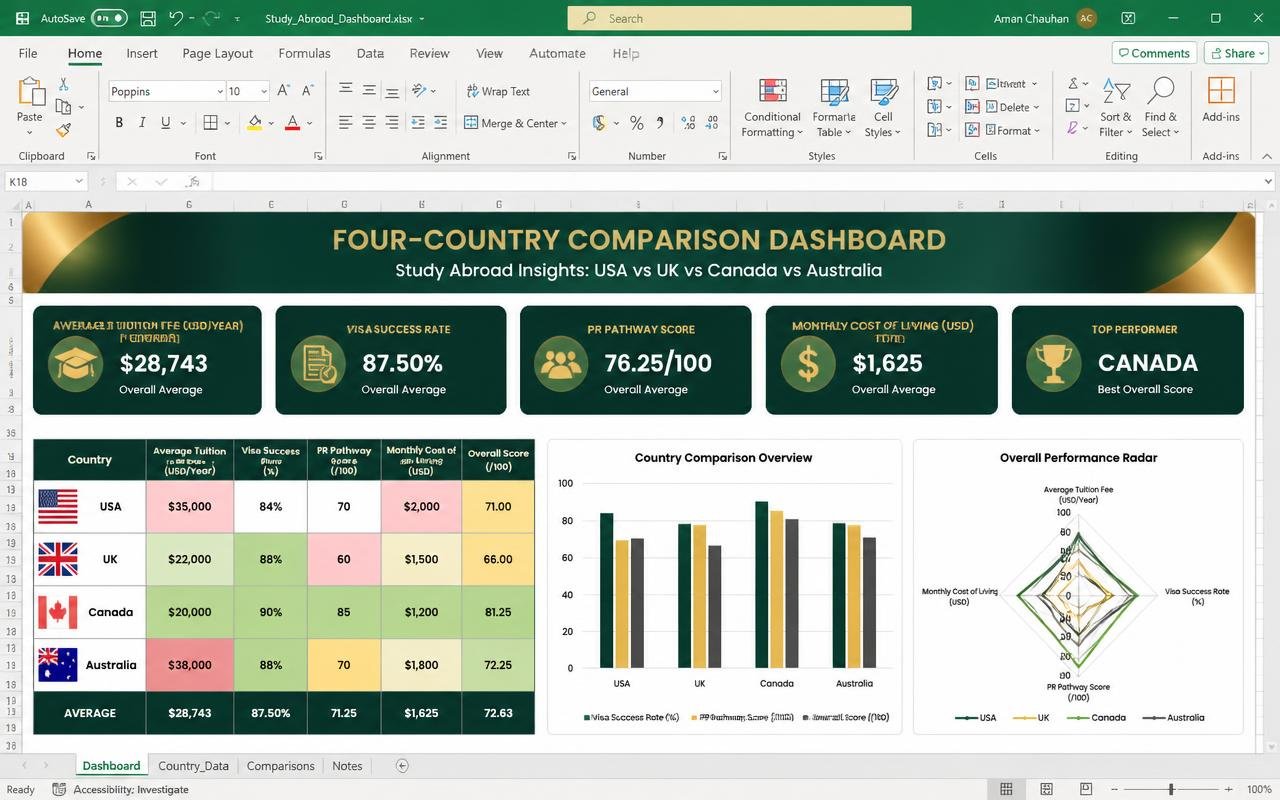Undo the last action
This screenshot has width=1280, height=800.
point(176,18)
